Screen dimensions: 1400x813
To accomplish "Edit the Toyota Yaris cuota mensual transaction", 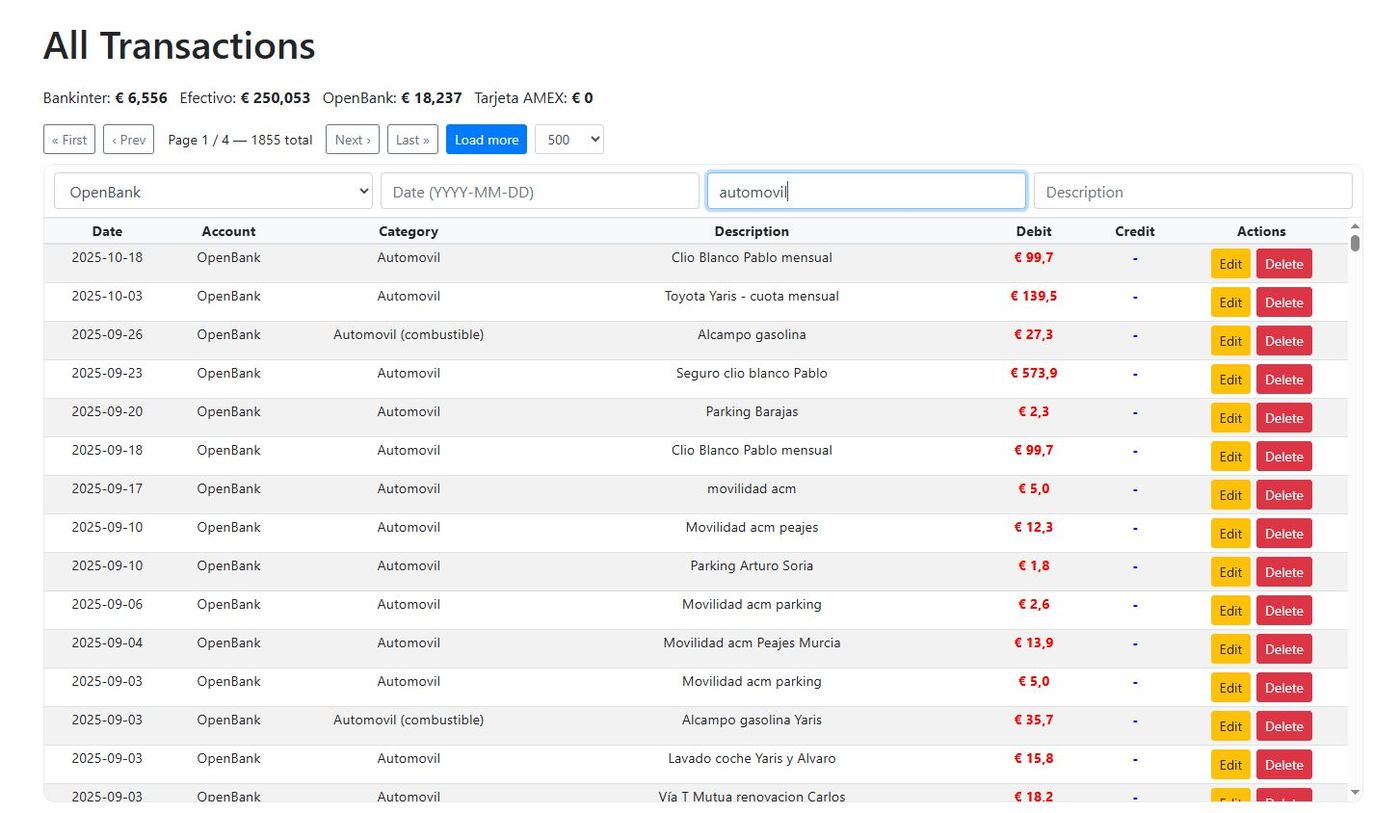I will coord(1230,301).
